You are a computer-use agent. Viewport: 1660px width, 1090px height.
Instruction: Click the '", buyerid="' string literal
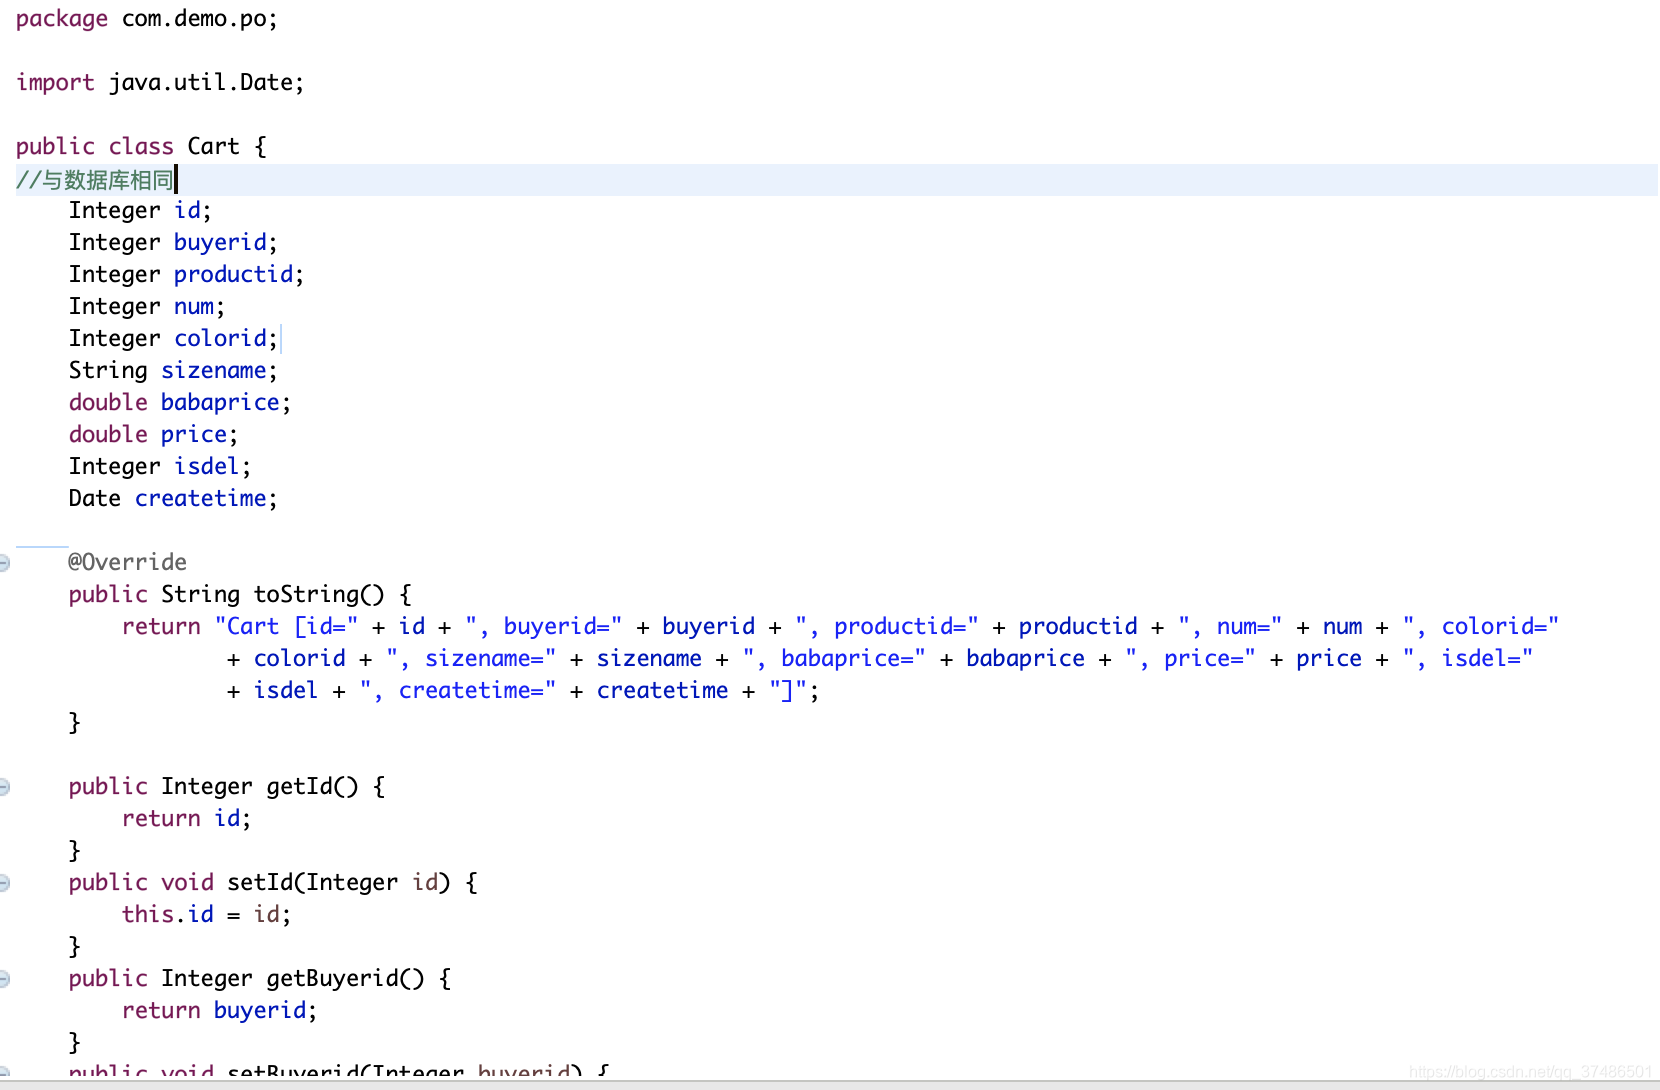coord(543,626)
